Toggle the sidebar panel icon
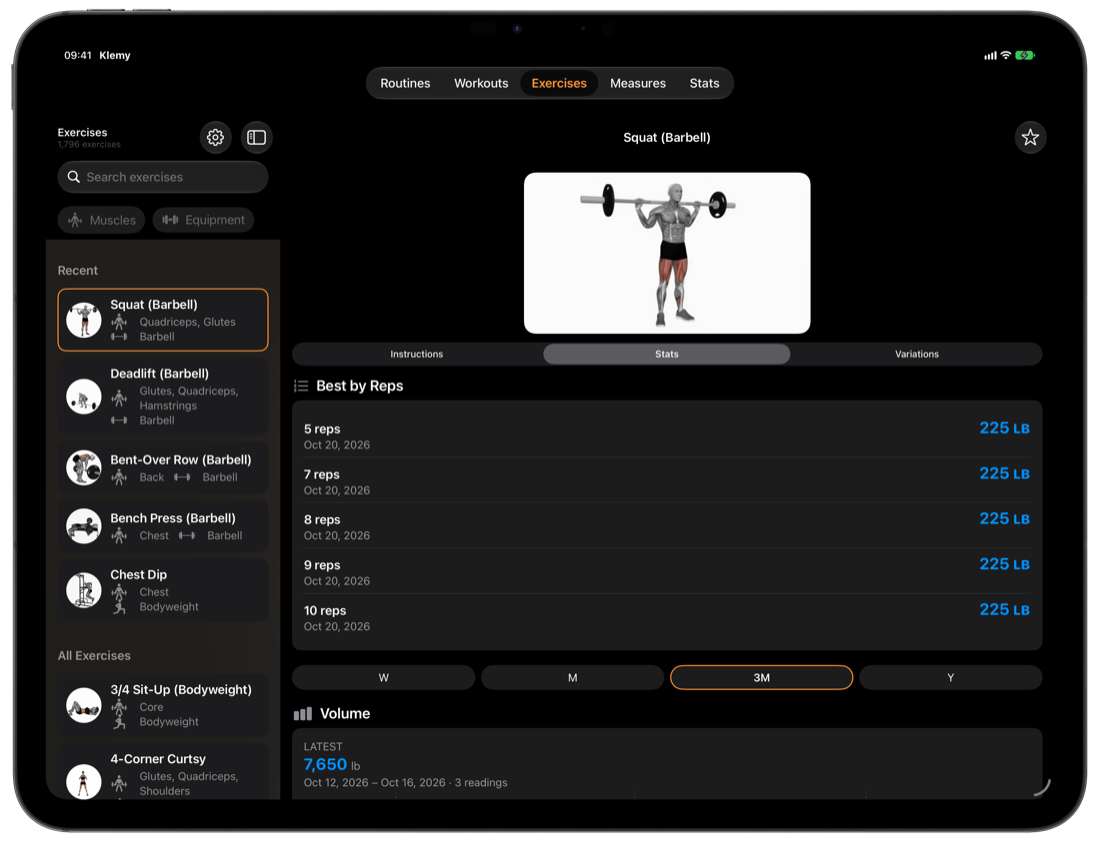Viewport: 1100px width, 843px height. [257, 137]
